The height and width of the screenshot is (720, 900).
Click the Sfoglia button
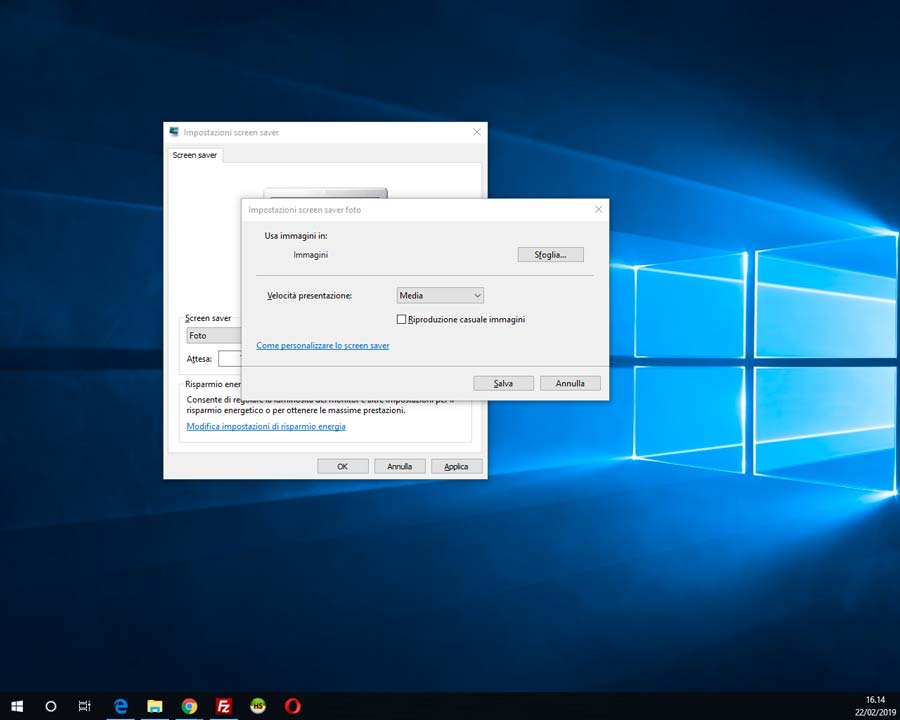click(550, 254)
